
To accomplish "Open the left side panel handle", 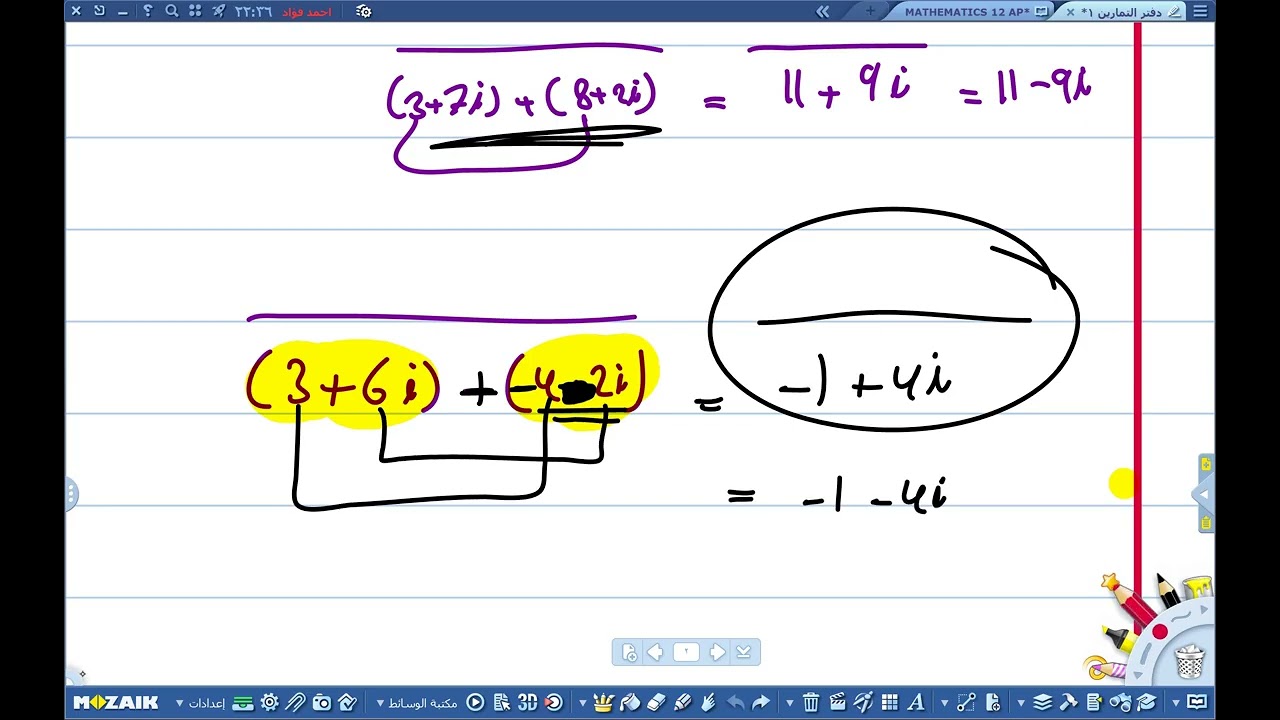I will (x=72, y=494).
